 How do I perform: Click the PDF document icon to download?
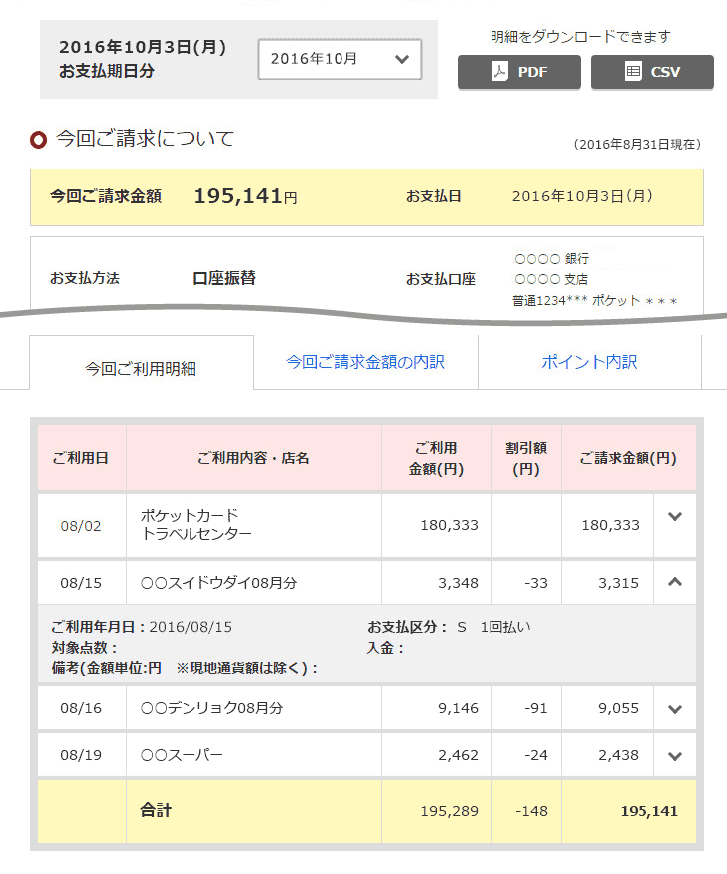499,72
